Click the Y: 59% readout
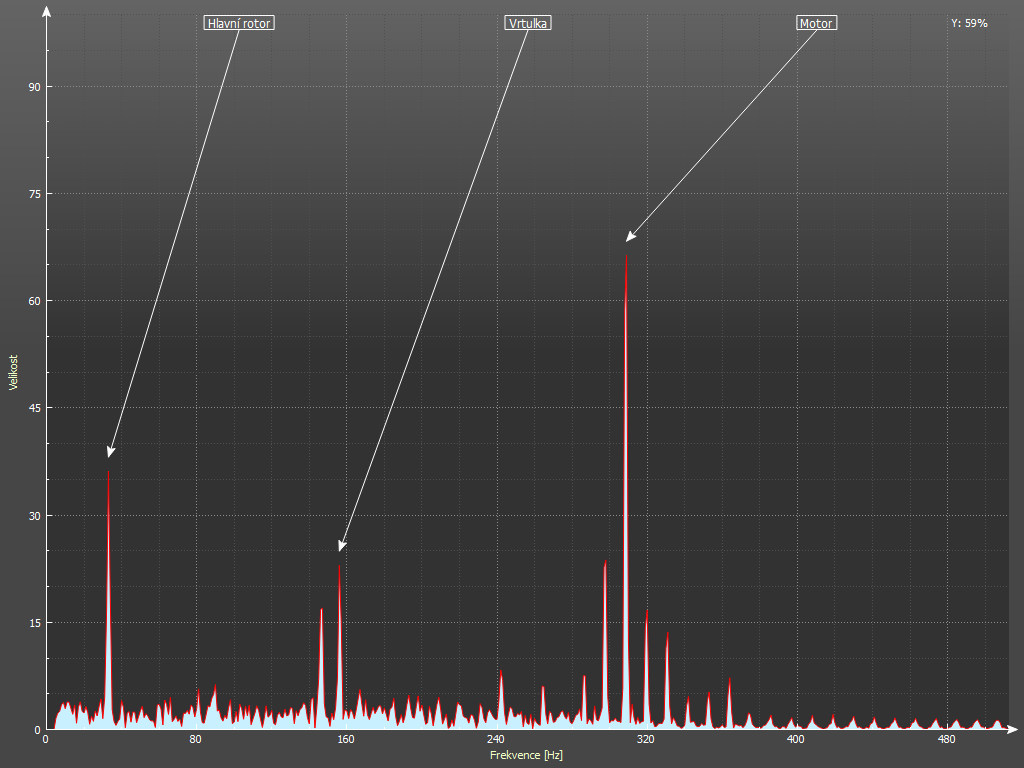Viewport: 1024px width, 768px height. coord(969,23)
